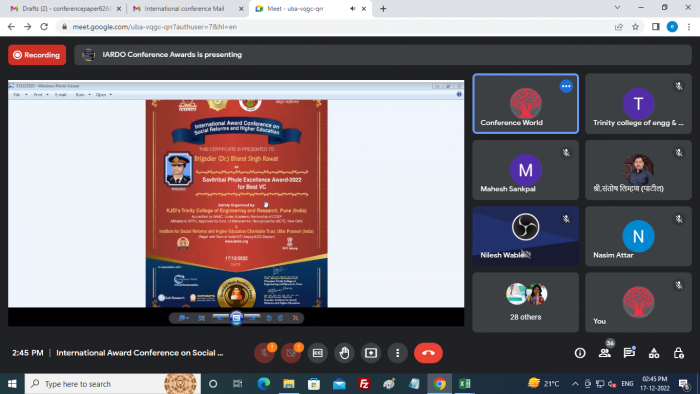Open the Activities panel
Viewport: 700px width, 394px height.
654,353
